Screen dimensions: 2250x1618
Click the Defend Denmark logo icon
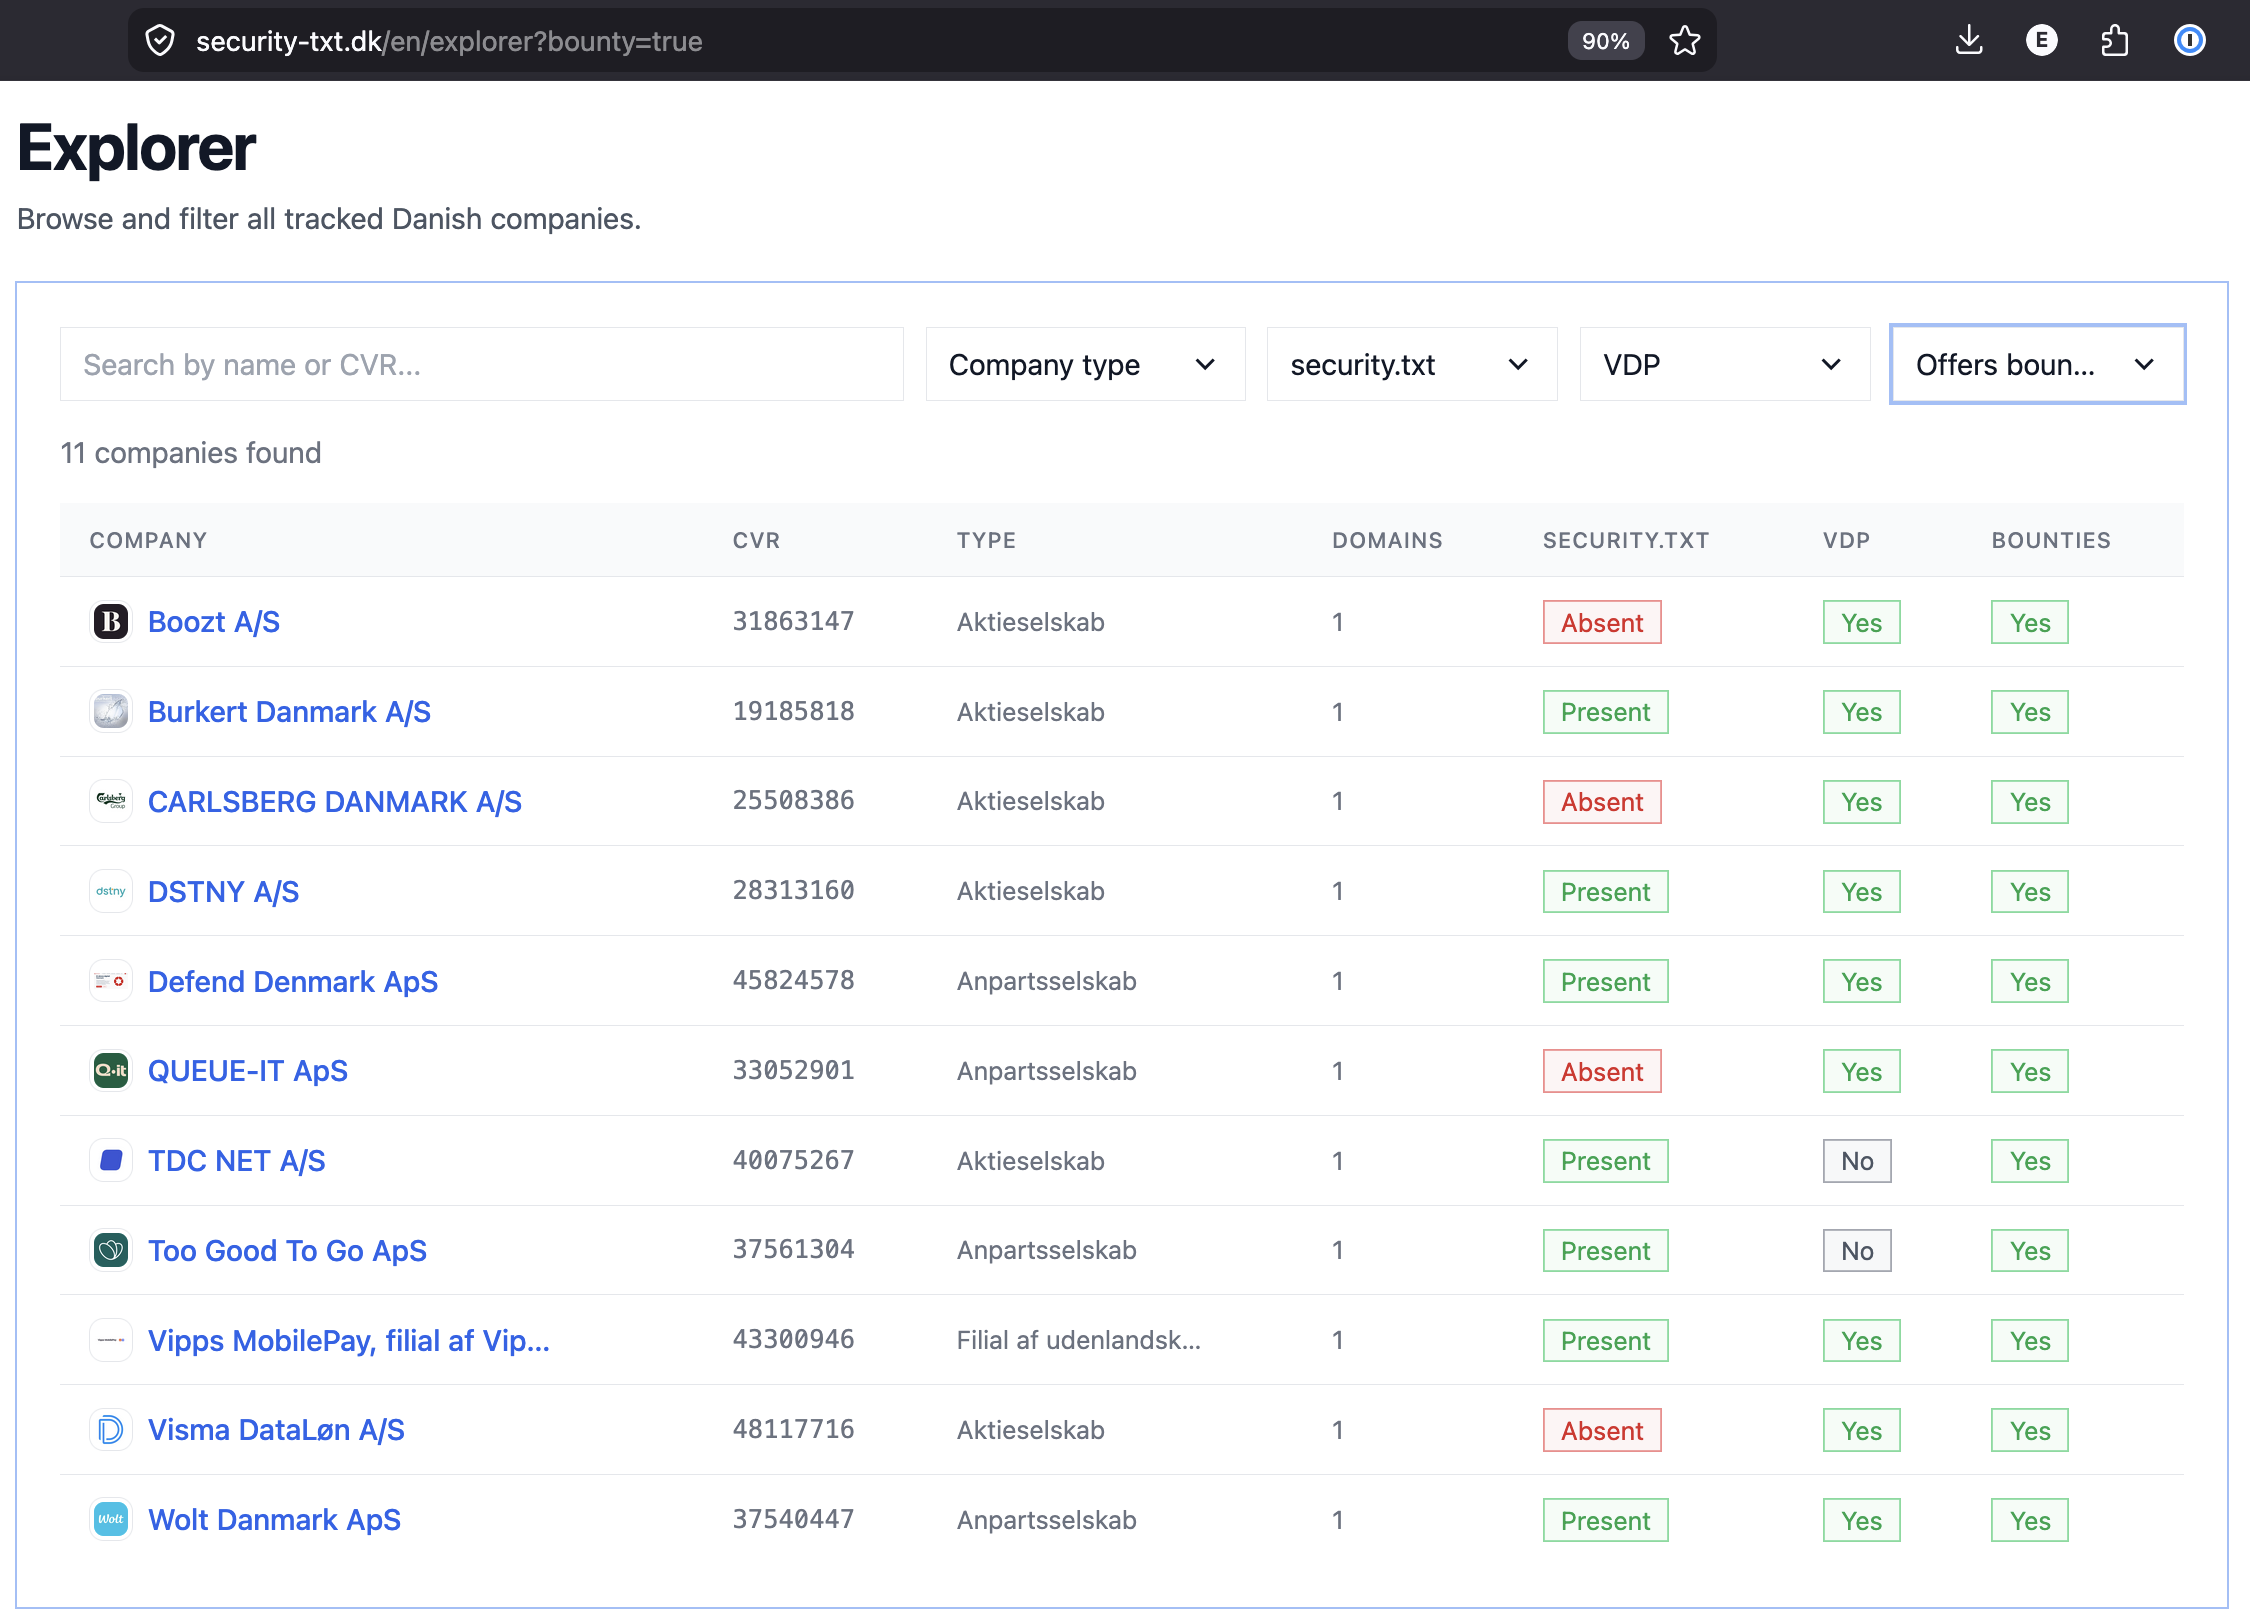(111, 981)
